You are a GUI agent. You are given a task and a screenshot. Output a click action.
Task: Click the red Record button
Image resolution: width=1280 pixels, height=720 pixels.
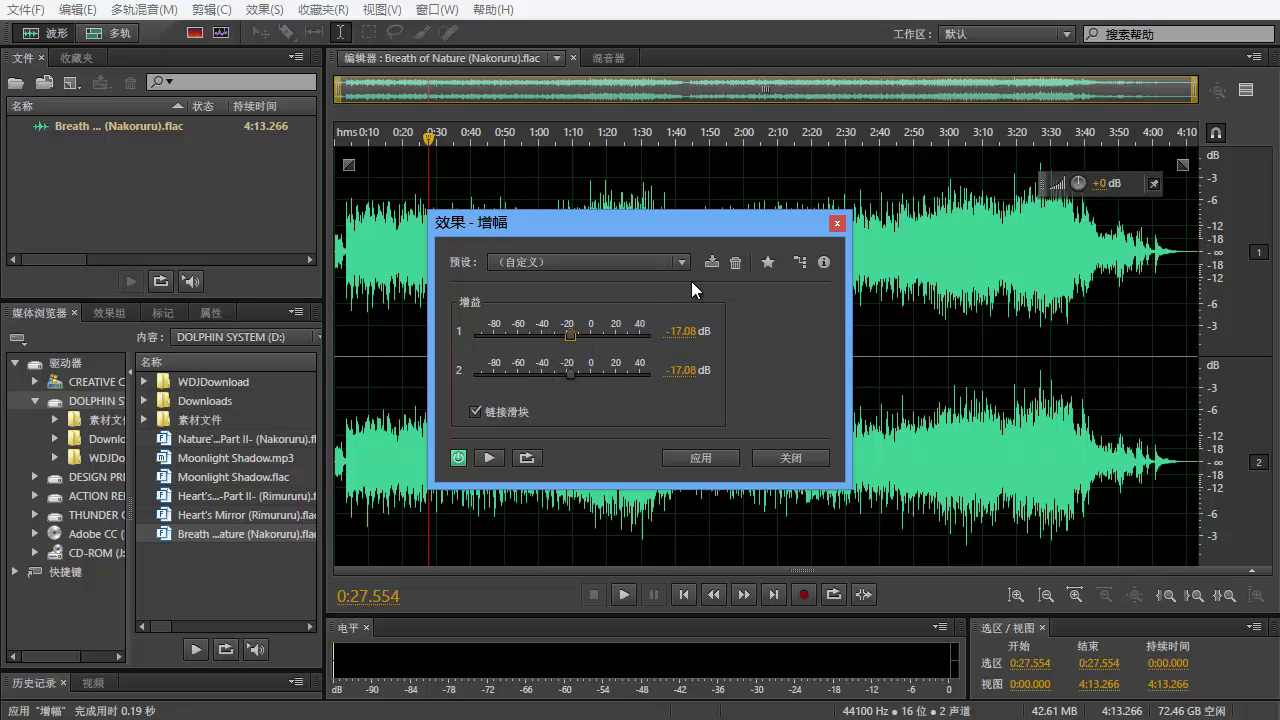pos(803,594)
